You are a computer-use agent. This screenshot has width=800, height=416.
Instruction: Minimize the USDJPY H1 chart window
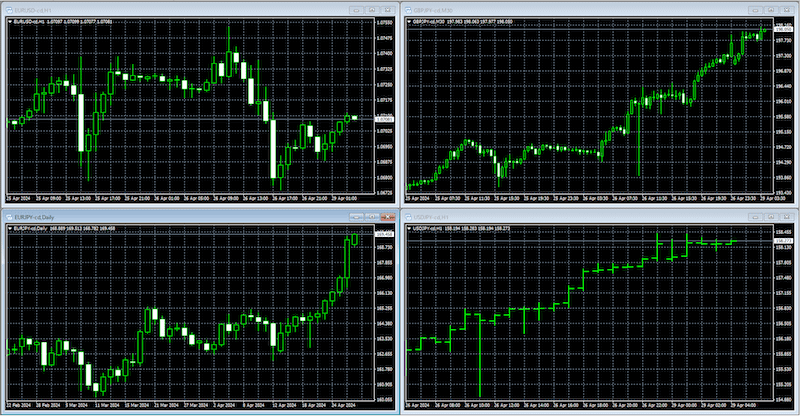755,216
